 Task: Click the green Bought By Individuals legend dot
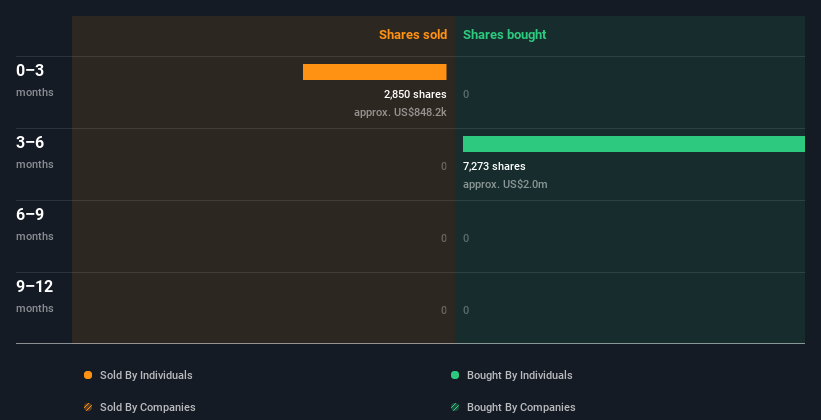click(455, 375)
